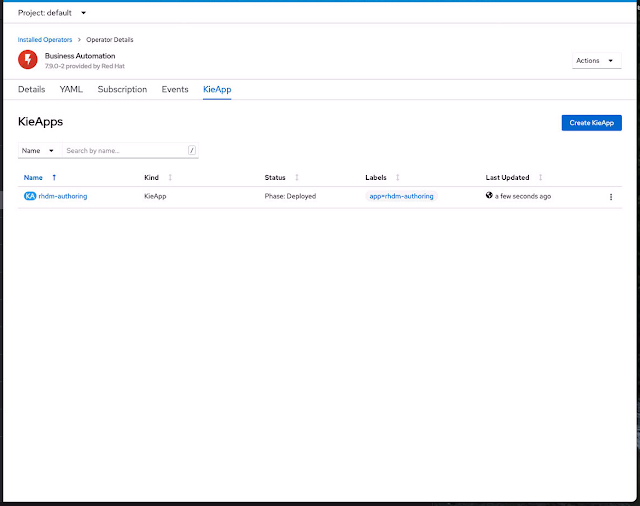Screen dimensions: 640x506
Task: Click the Name column header
Action: [33, 177]
